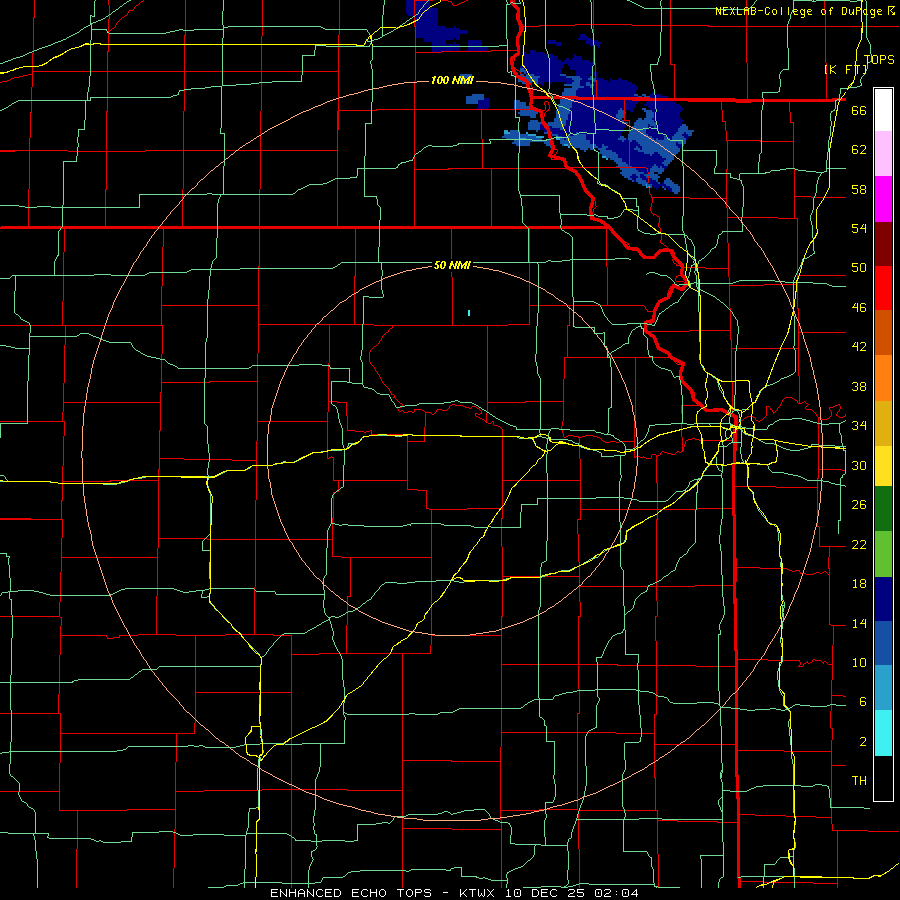
Task: Click the TH legend label
Action: [x=859, y=780]
